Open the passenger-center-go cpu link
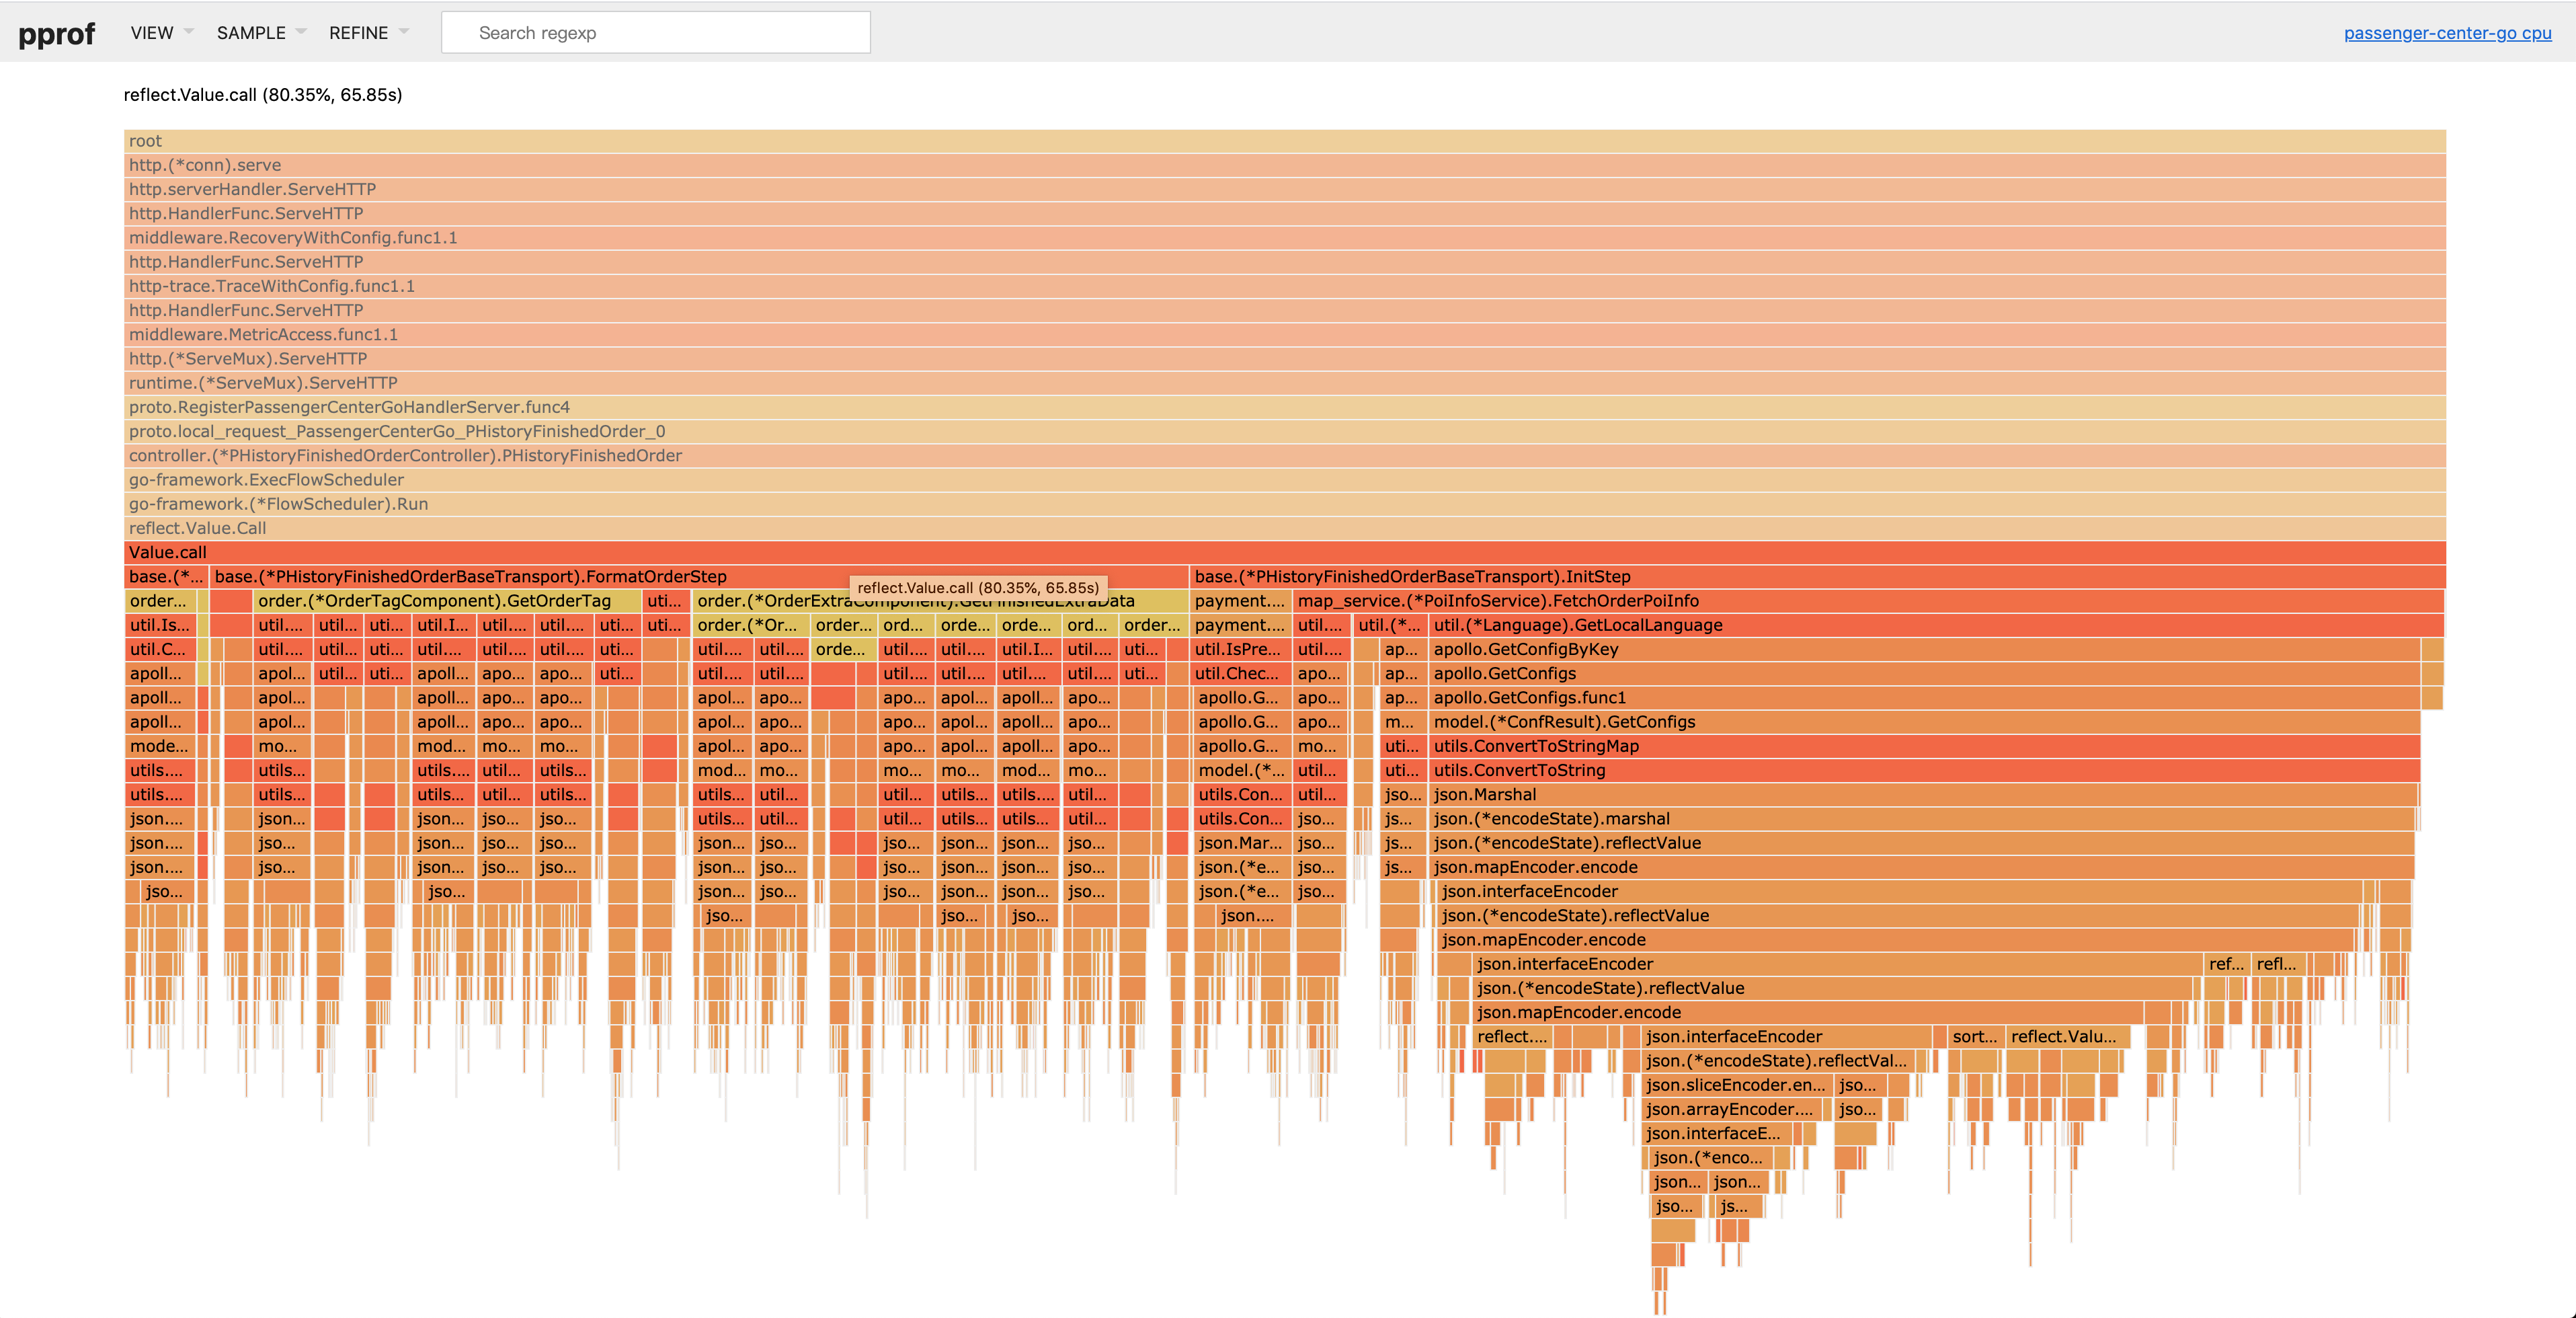The height and width of the screenshot is (1318, 2576). click(2446, 33)
